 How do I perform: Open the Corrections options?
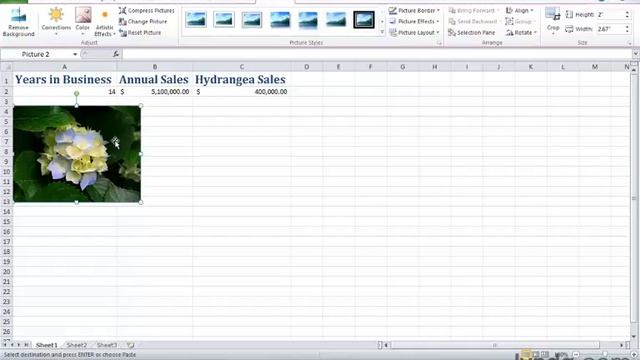(56, 21)
